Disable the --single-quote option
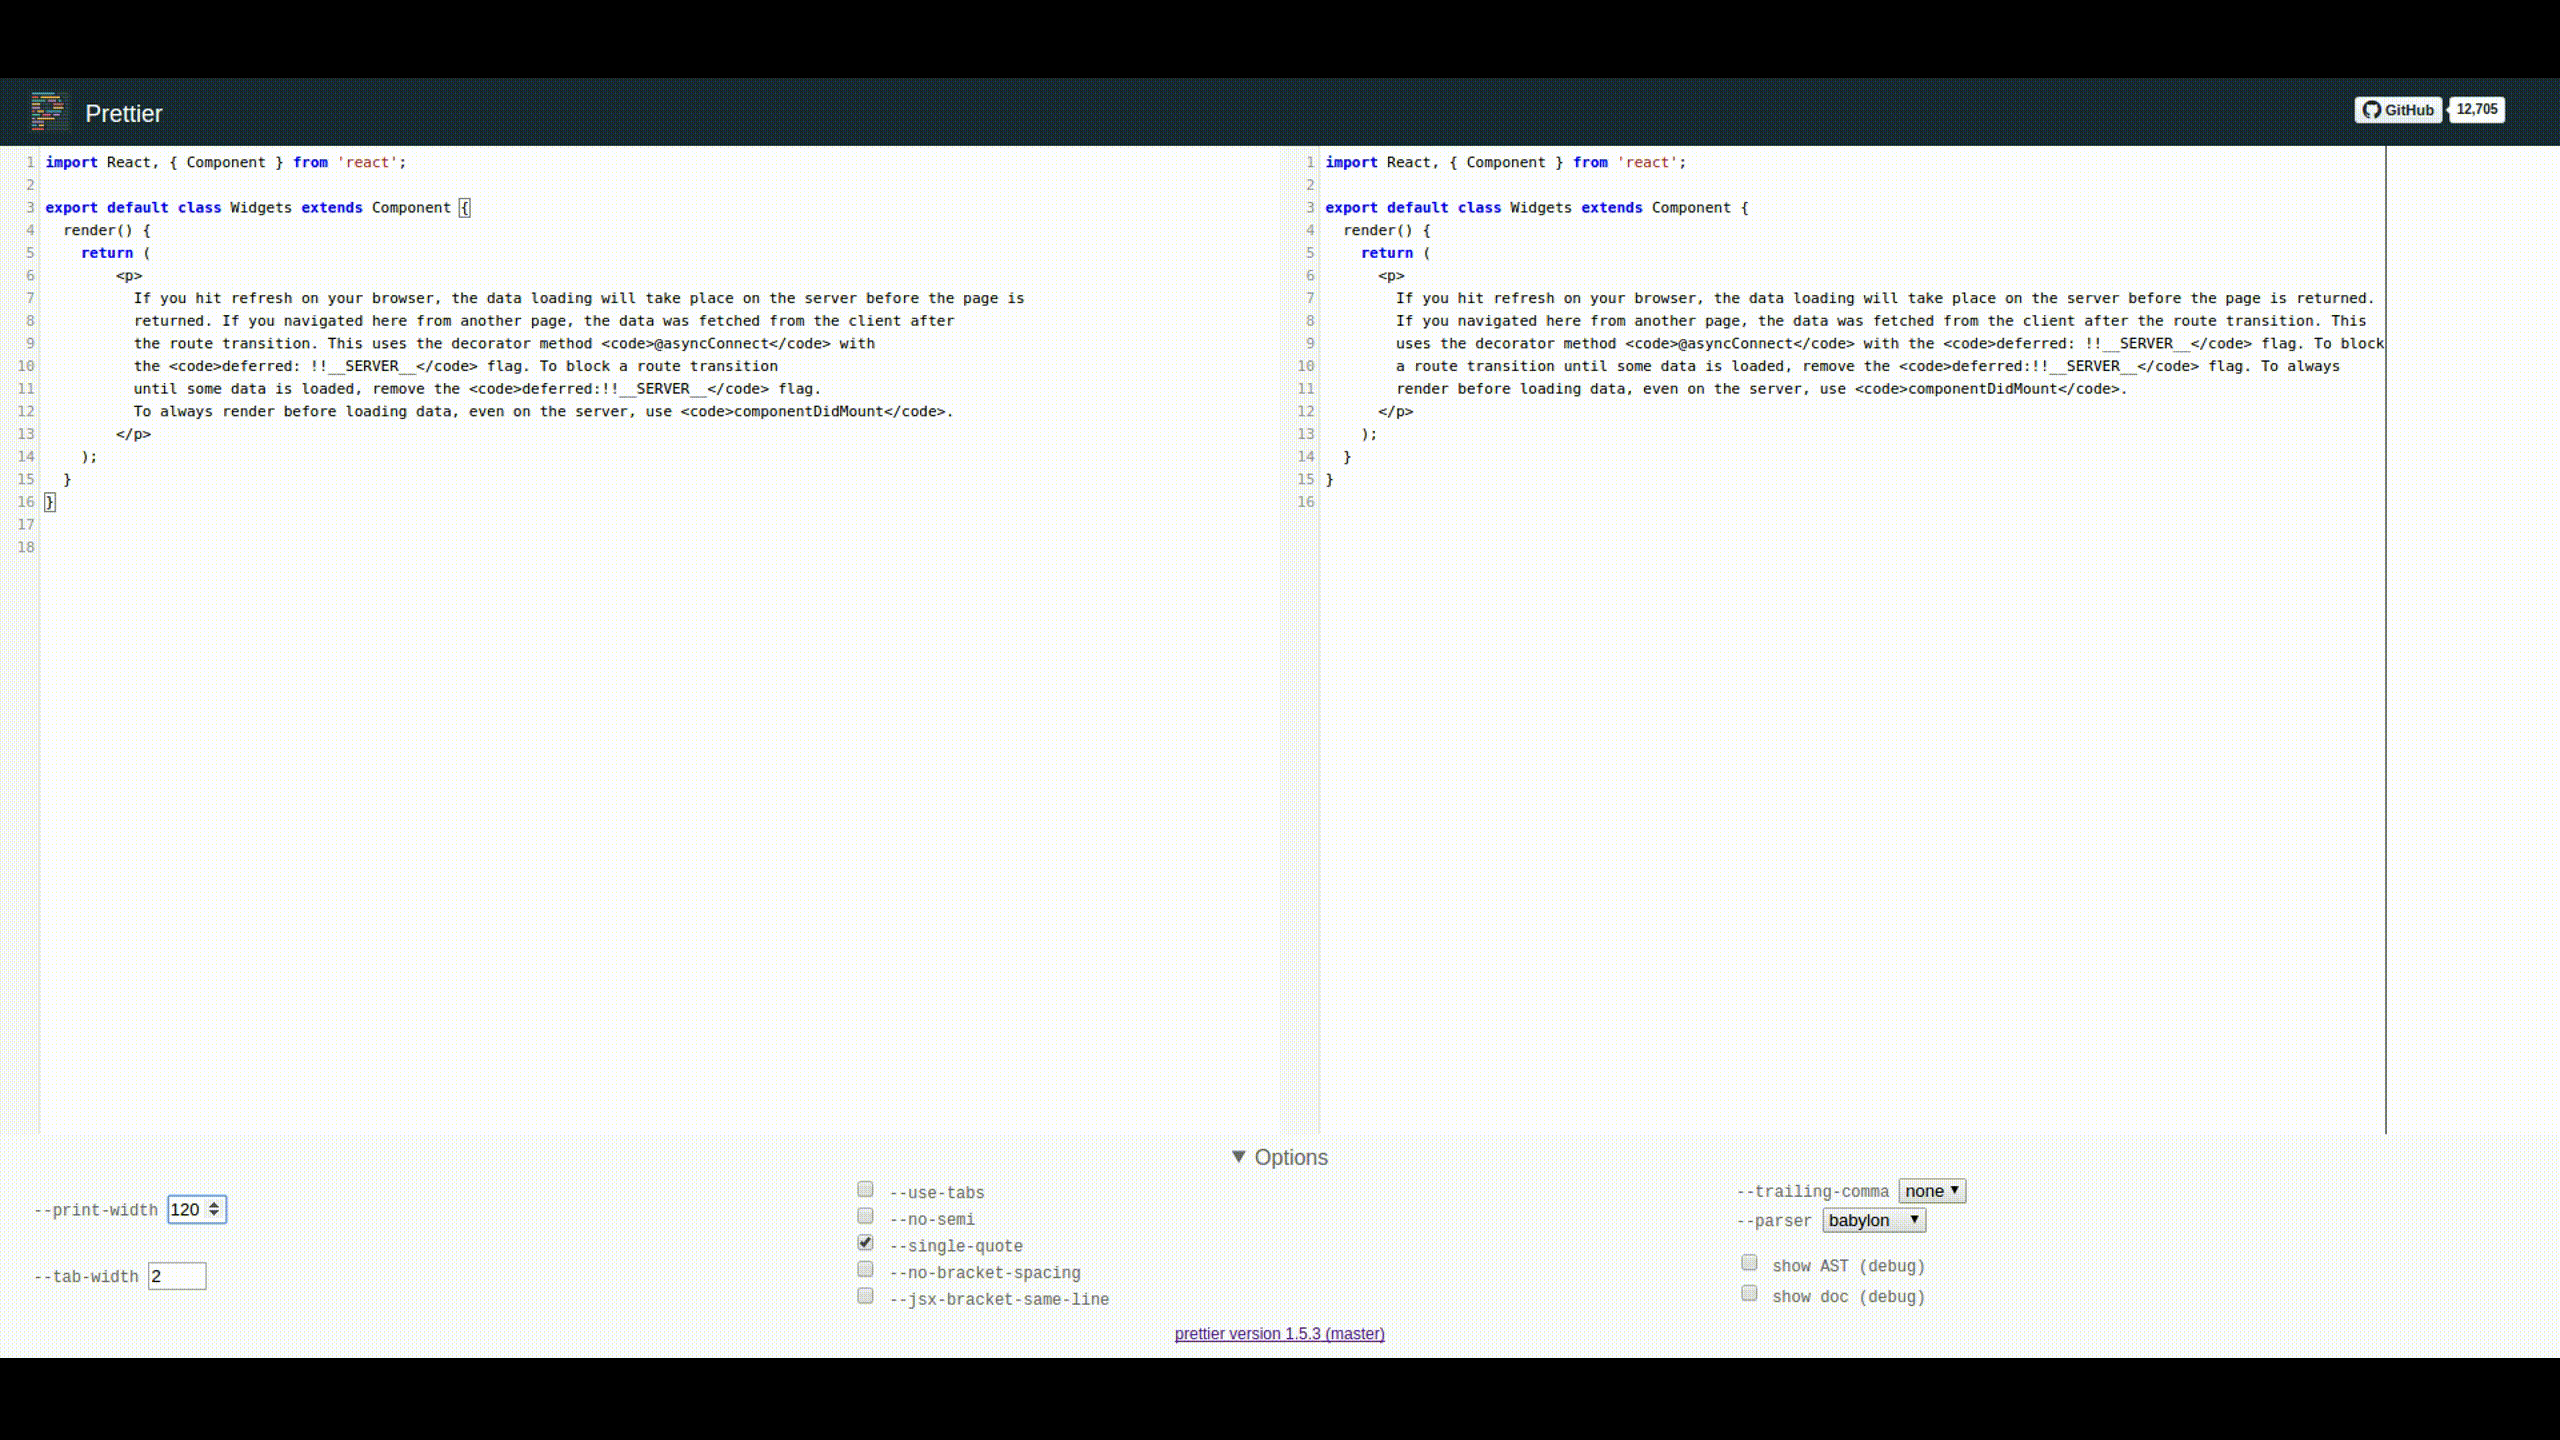 tap(864, 1242)
